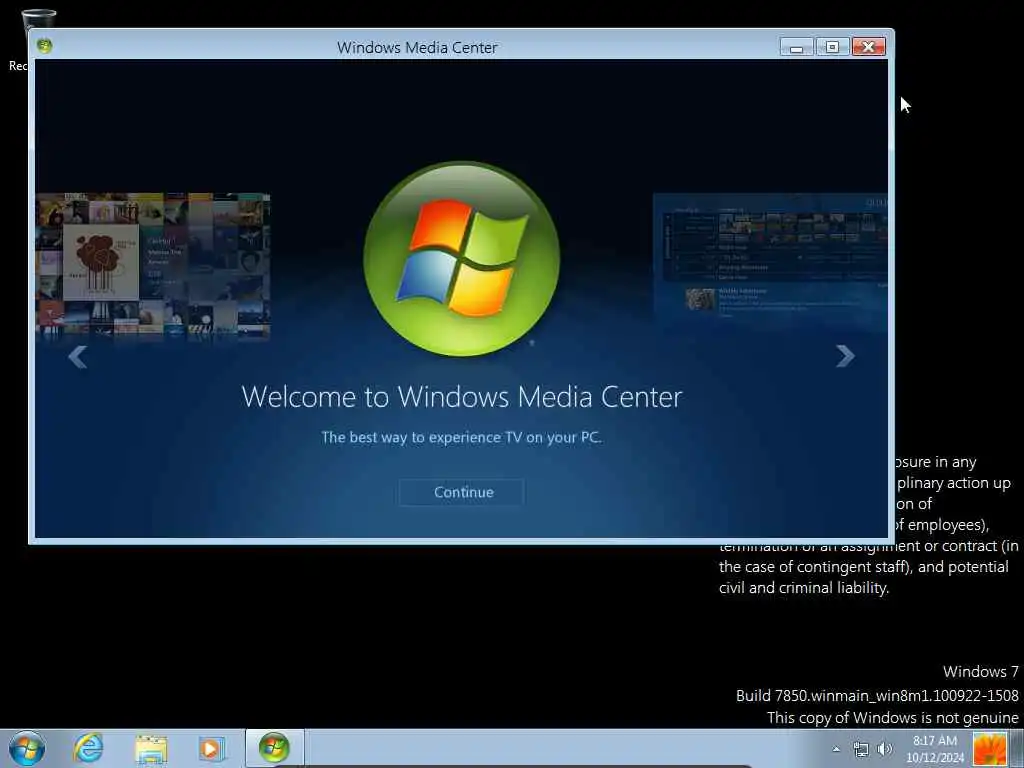The height and width of the screenshot is (768, 1024).
Task: Open network status tray icon
Action: [x=861, y=749]
